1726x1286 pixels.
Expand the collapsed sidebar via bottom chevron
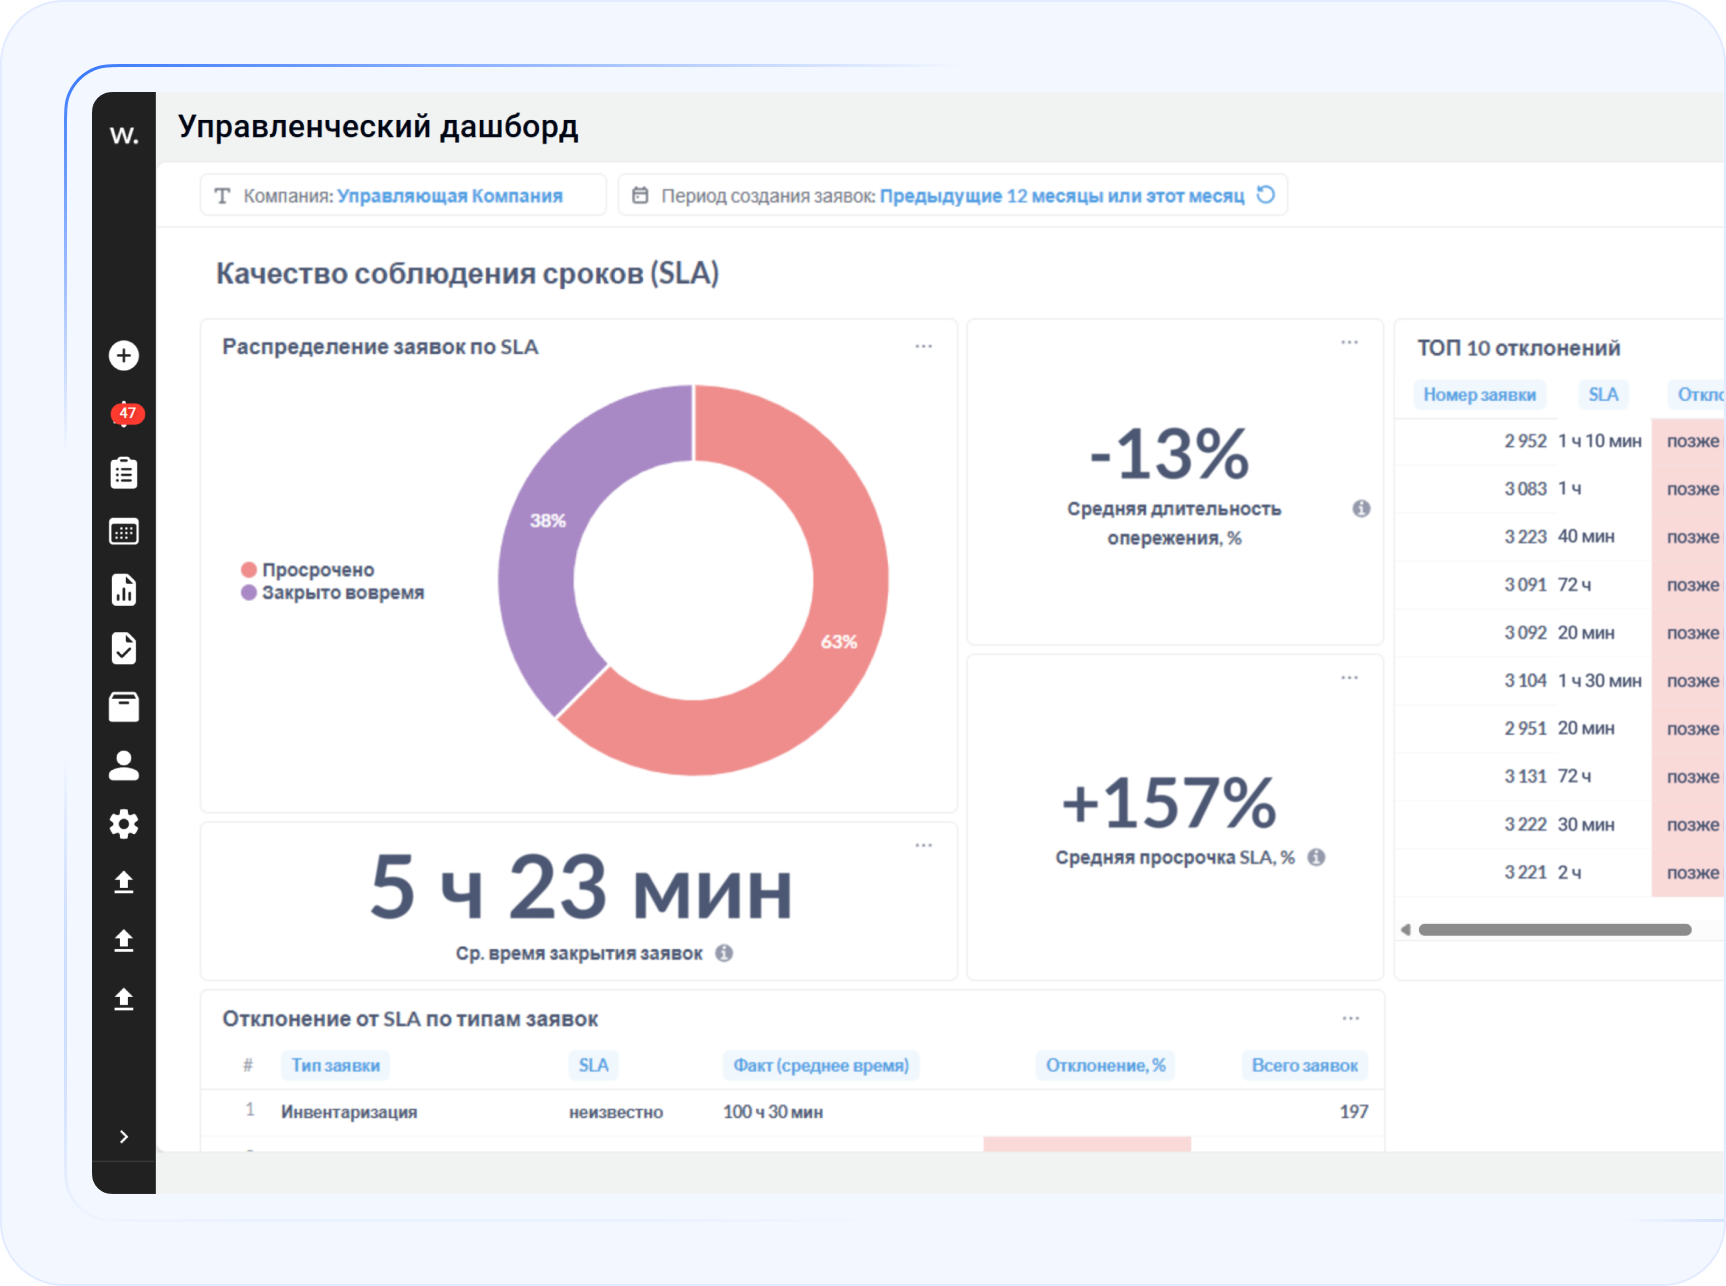124,1136
